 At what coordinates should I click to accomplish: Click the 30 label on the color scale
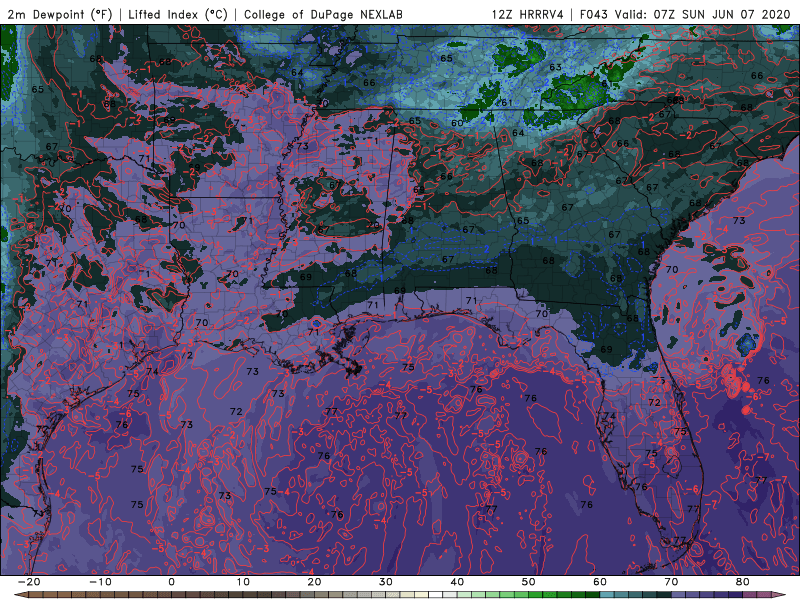[386, 582]
